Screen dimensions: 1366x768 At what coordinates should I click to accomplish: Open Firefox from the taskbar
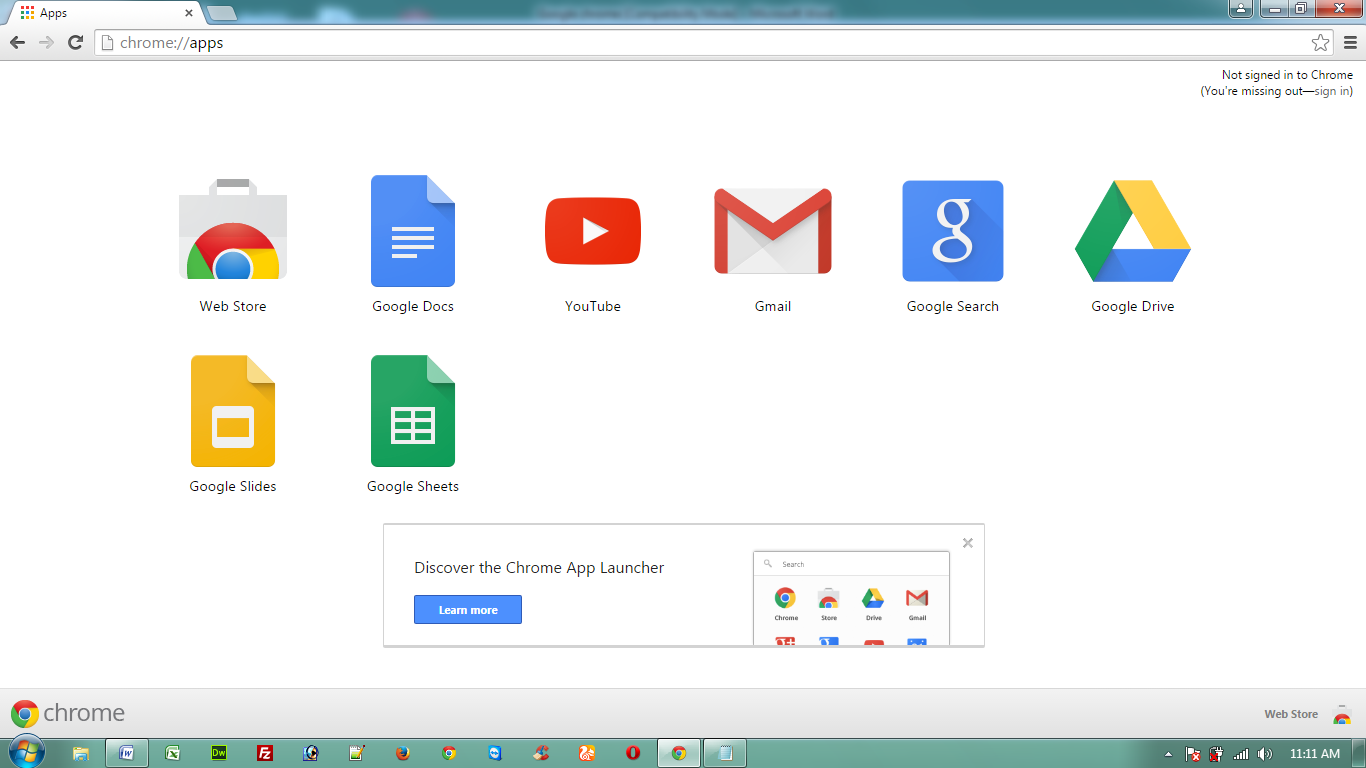point(403,753)
